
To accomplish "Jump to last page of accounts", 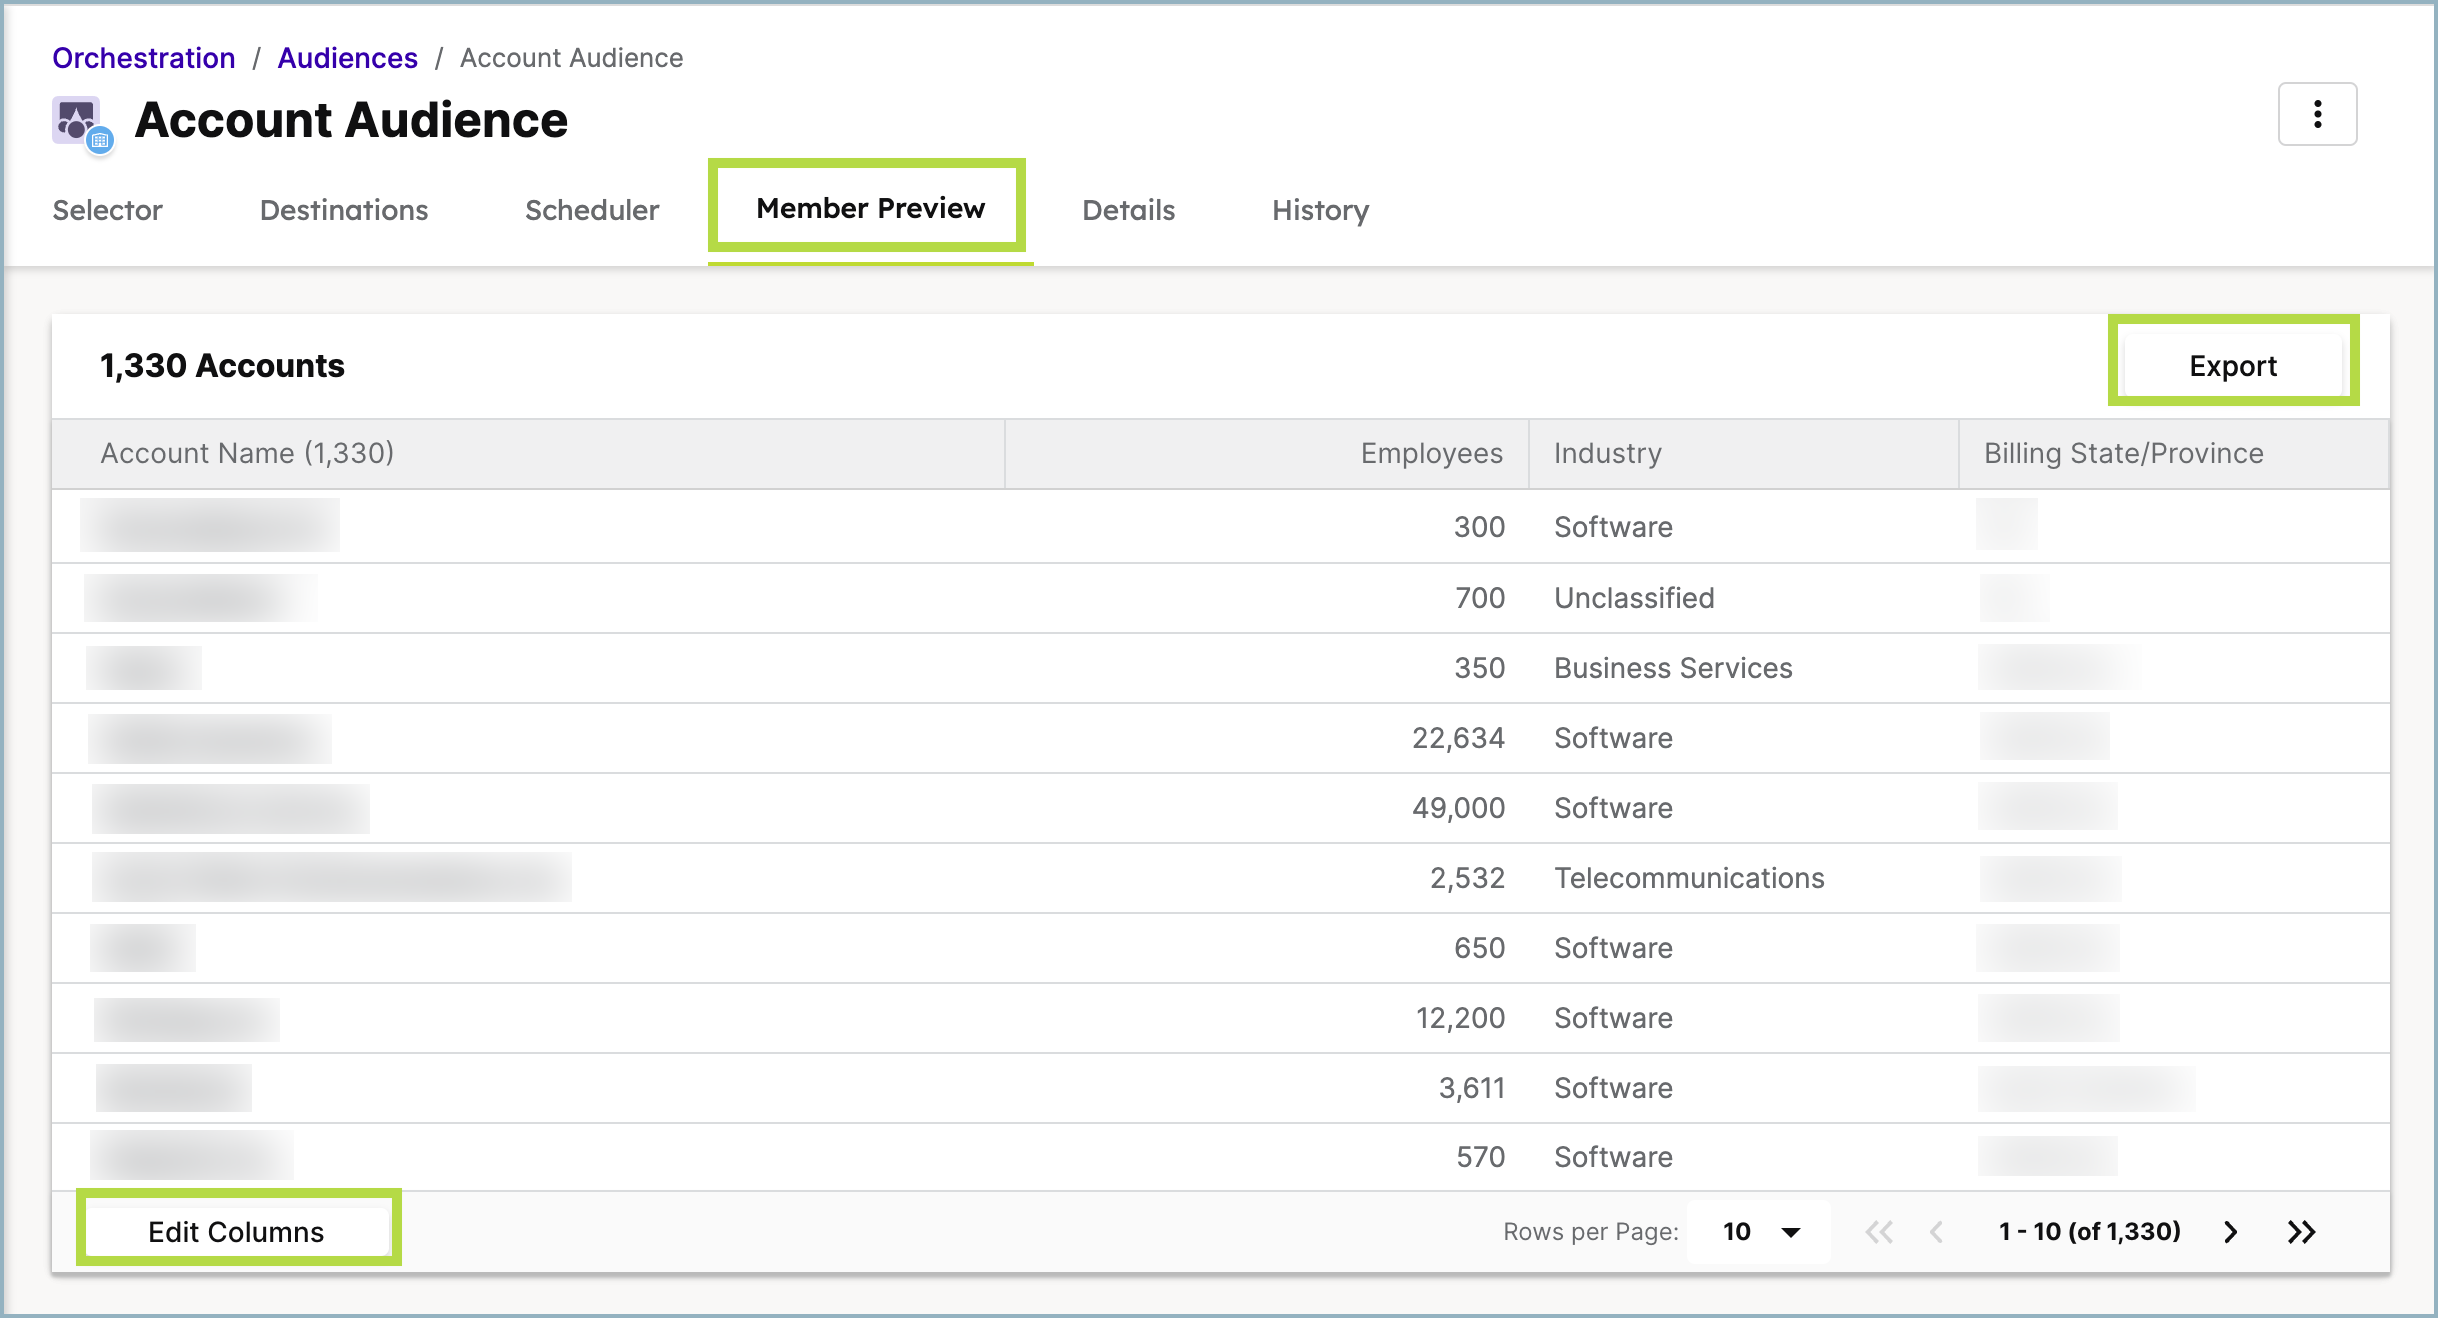I will pyautogui.click(x=2301, y=1232).
